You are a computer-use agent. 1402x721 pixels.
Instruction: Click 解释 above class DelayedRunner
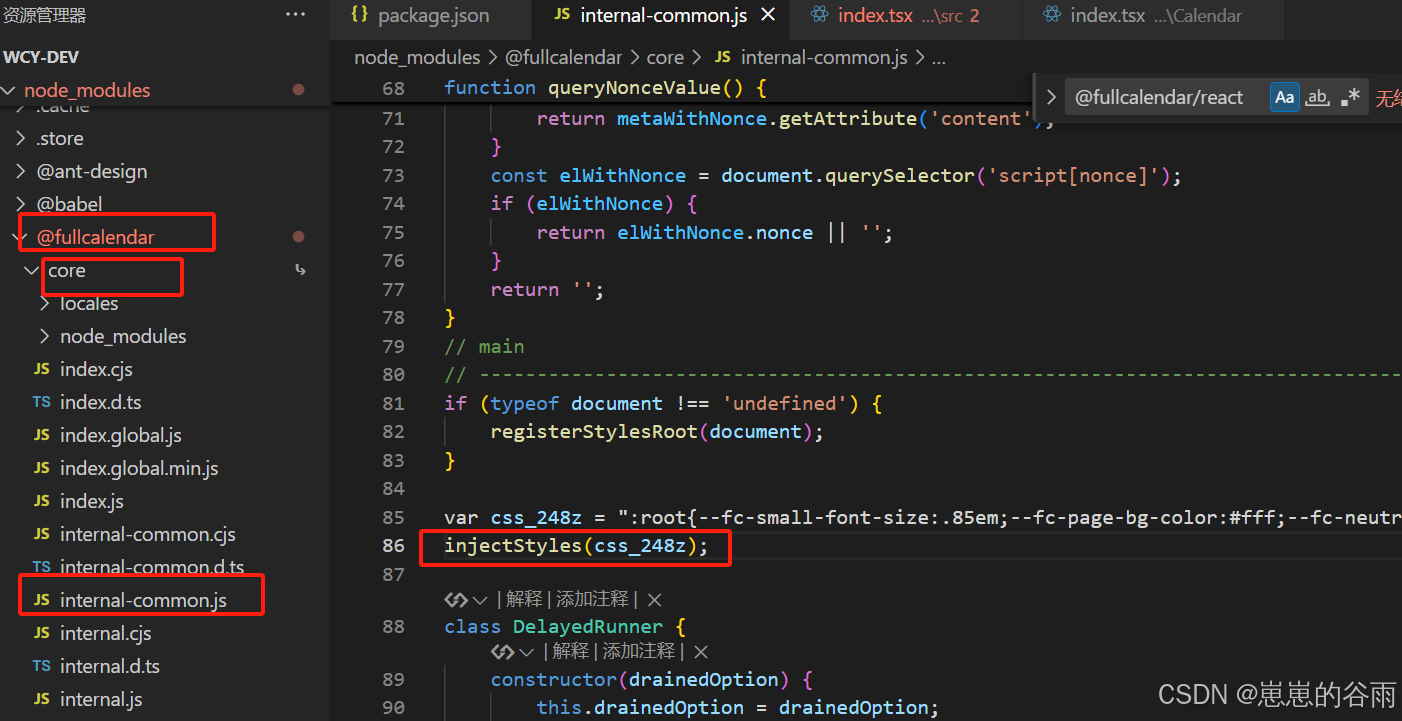click(x=525, y=599)
